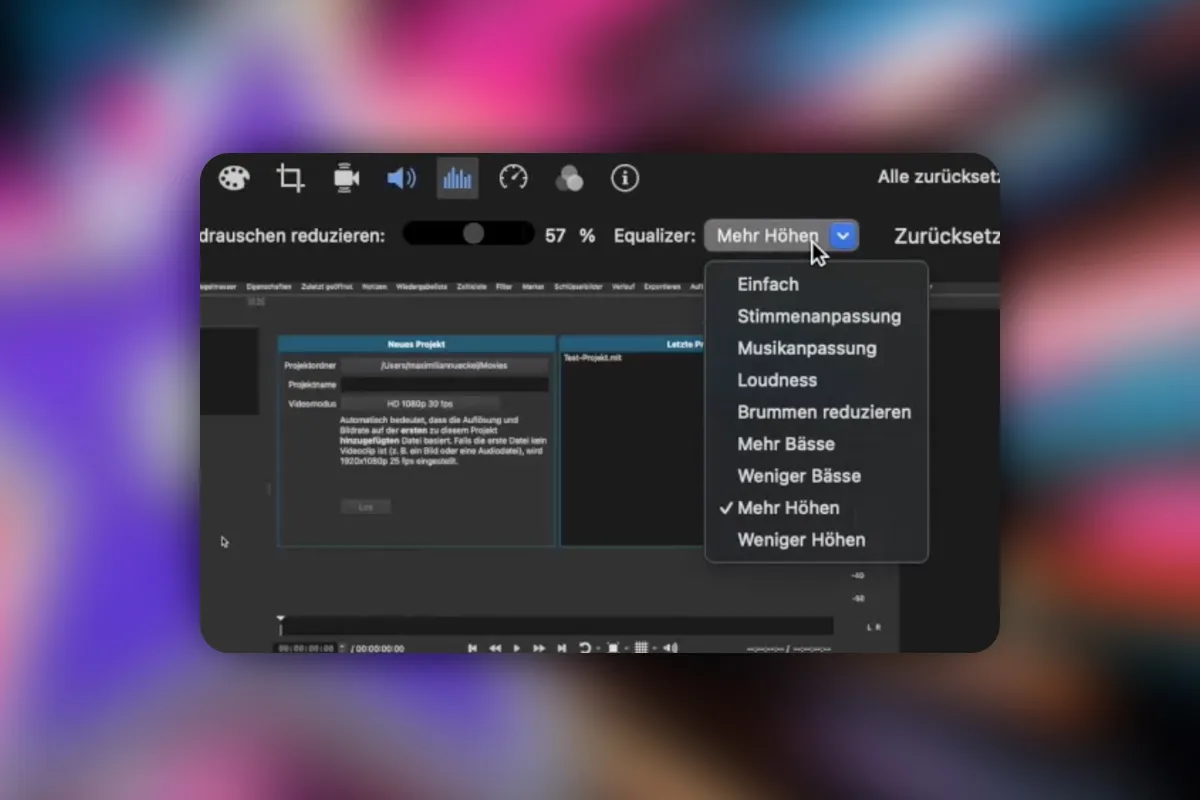Toggle the loop playback icon
Image resolution: width=1200 pixels, height=800 pixels.
pos(585,648)
